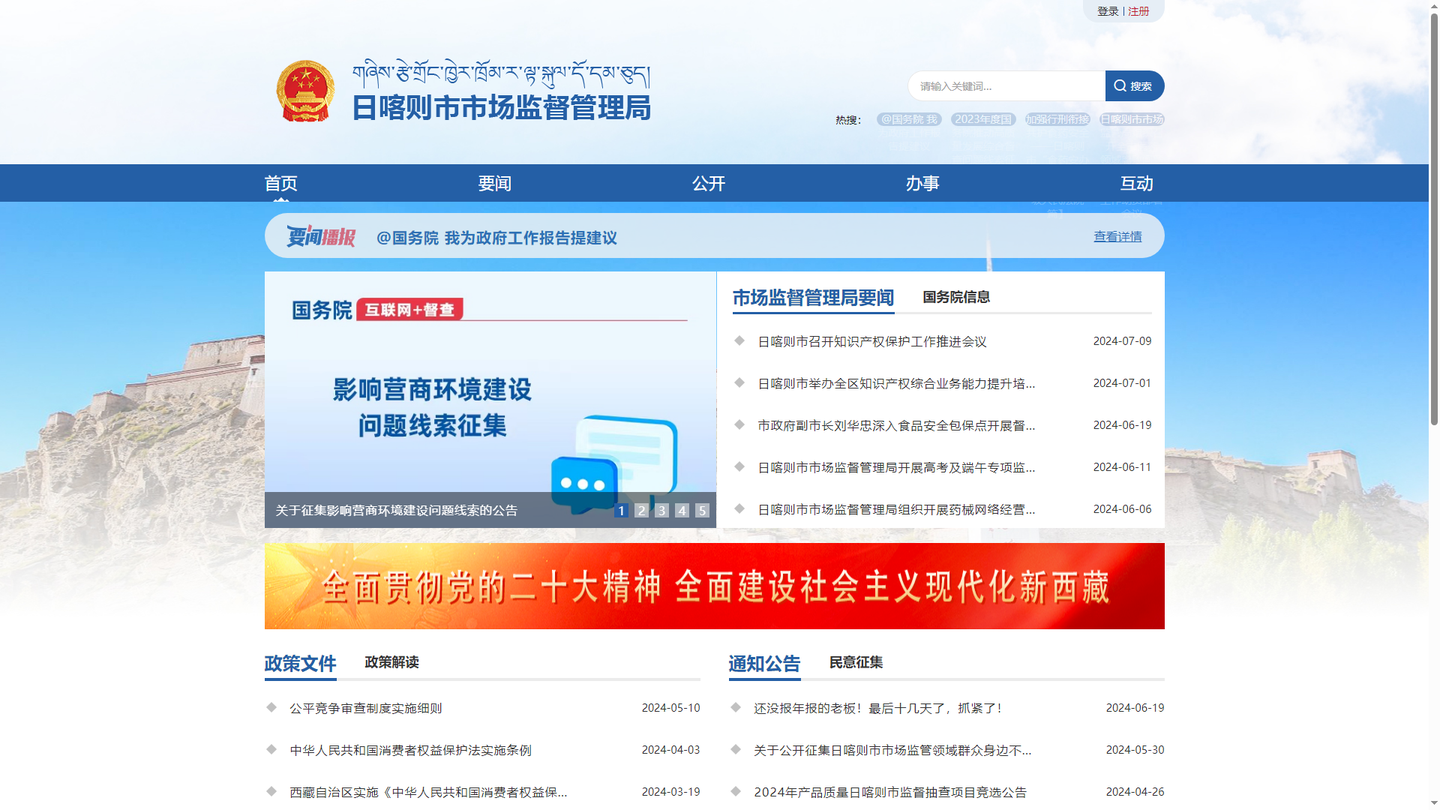Open the 登录 login link
This screenshot has height=810, width=1440.
coord(1108,11)
